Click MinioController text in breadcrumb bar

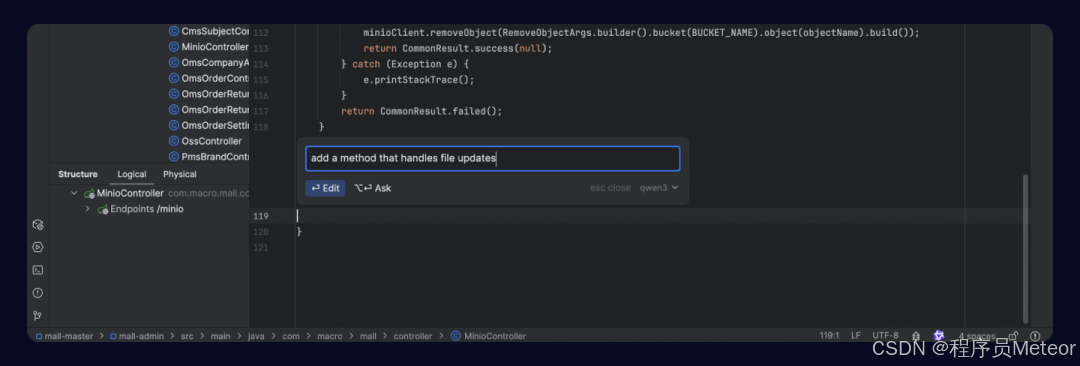(495, 336)
